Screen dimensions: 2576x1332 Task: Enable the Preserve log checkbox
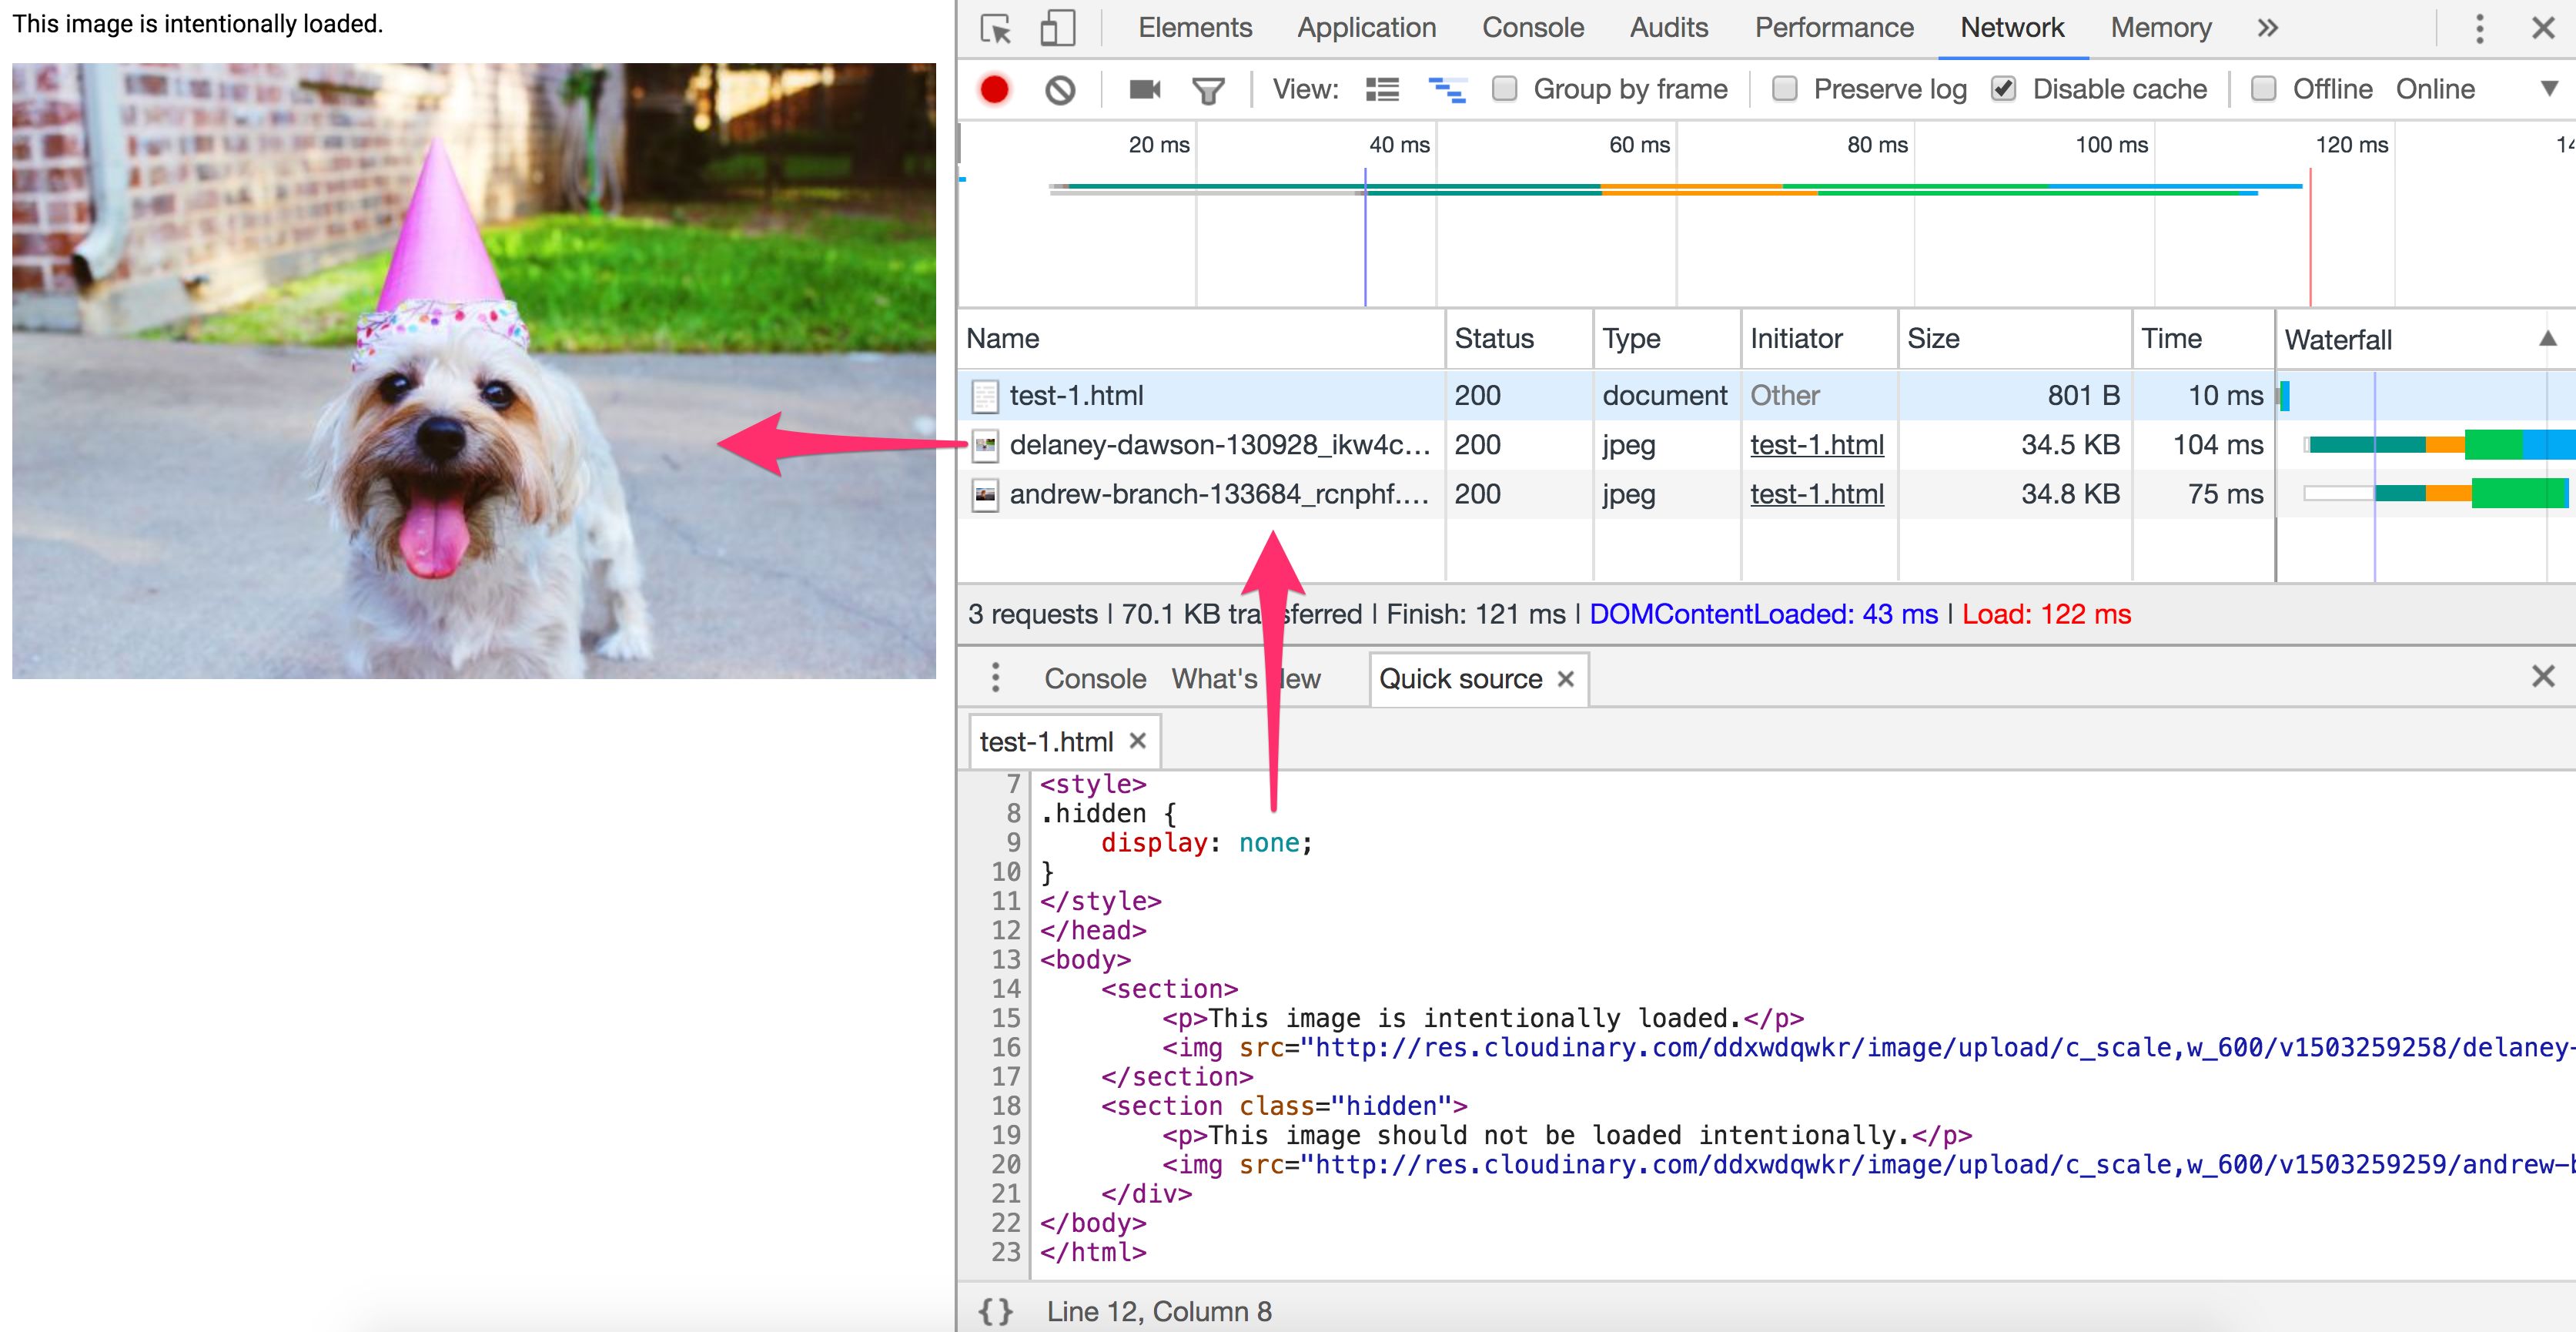1784,89
